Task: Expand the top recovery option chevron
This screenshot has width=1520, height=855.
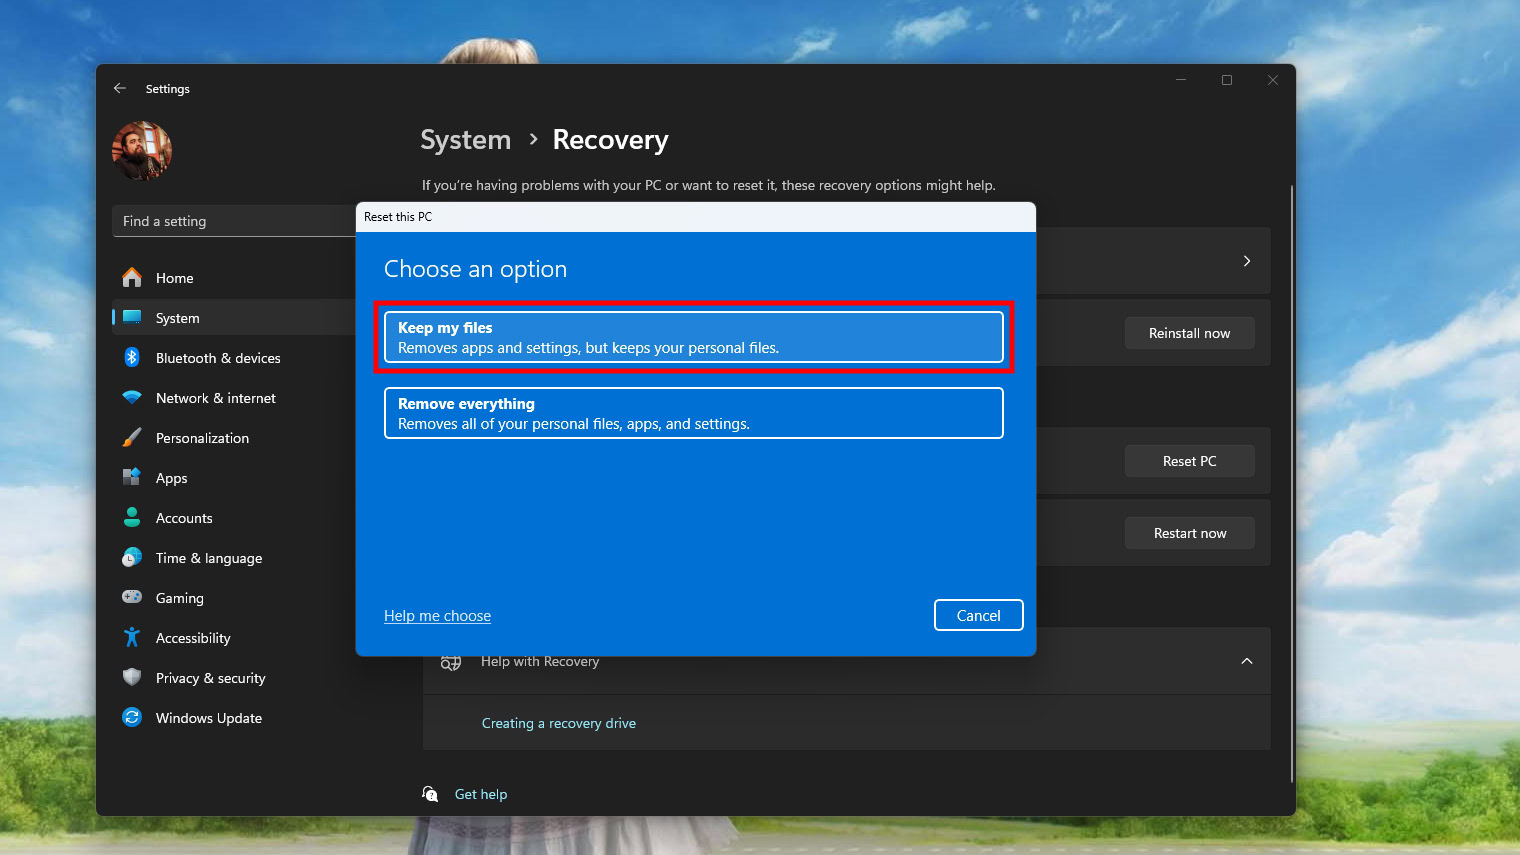Action: pos(1246,261)
